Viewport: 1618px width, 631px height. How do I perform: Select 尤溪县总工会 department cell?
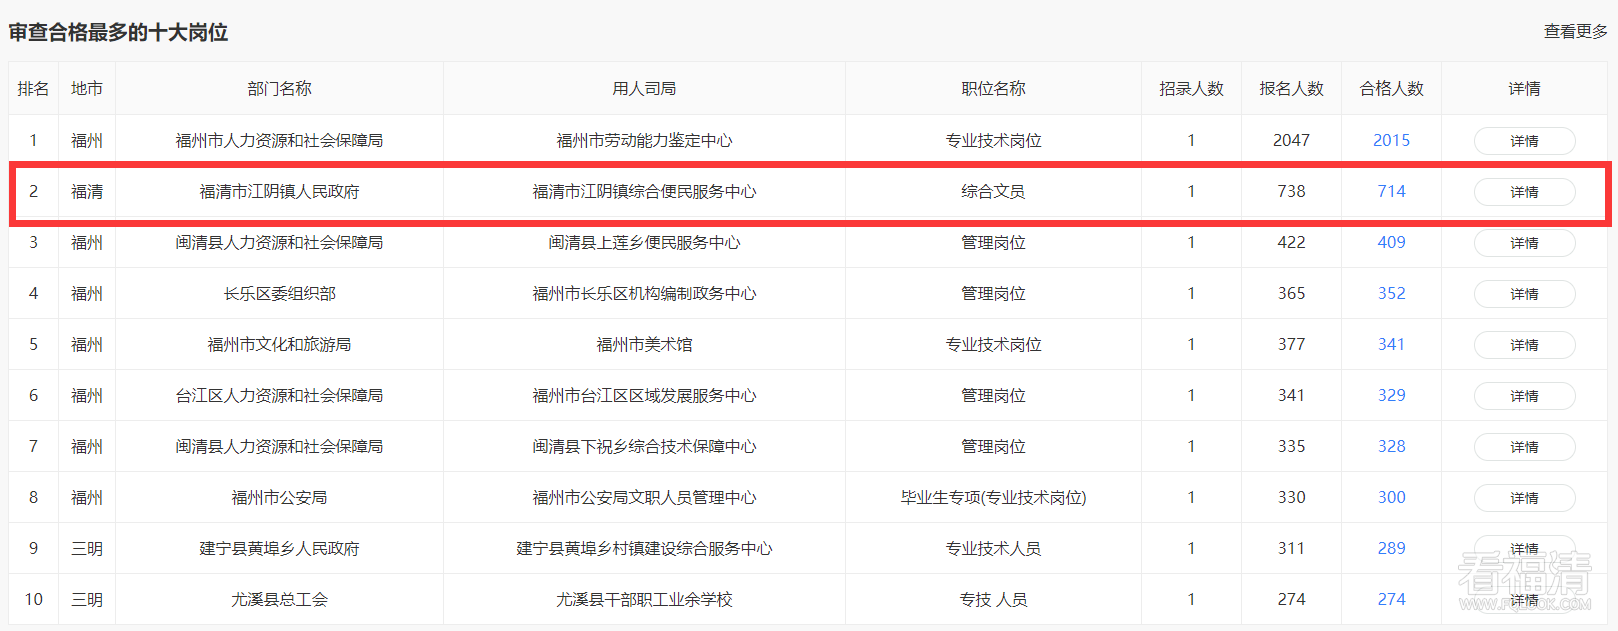(x=279, y=599)
